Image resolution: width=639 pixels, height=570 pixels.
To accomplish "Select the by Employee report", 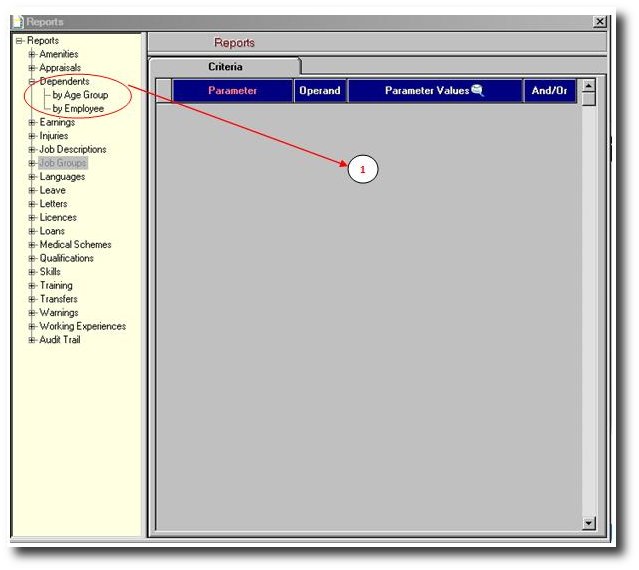I will pyautogui.click(x=78, y=108).
